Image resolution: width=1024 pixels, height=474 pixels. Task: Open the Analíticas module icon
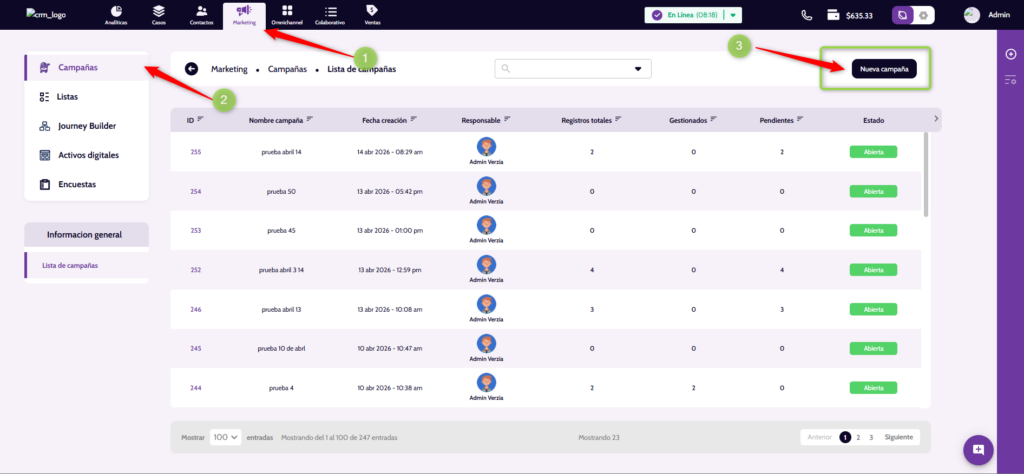pyautogui.click(x=116, y=14)
